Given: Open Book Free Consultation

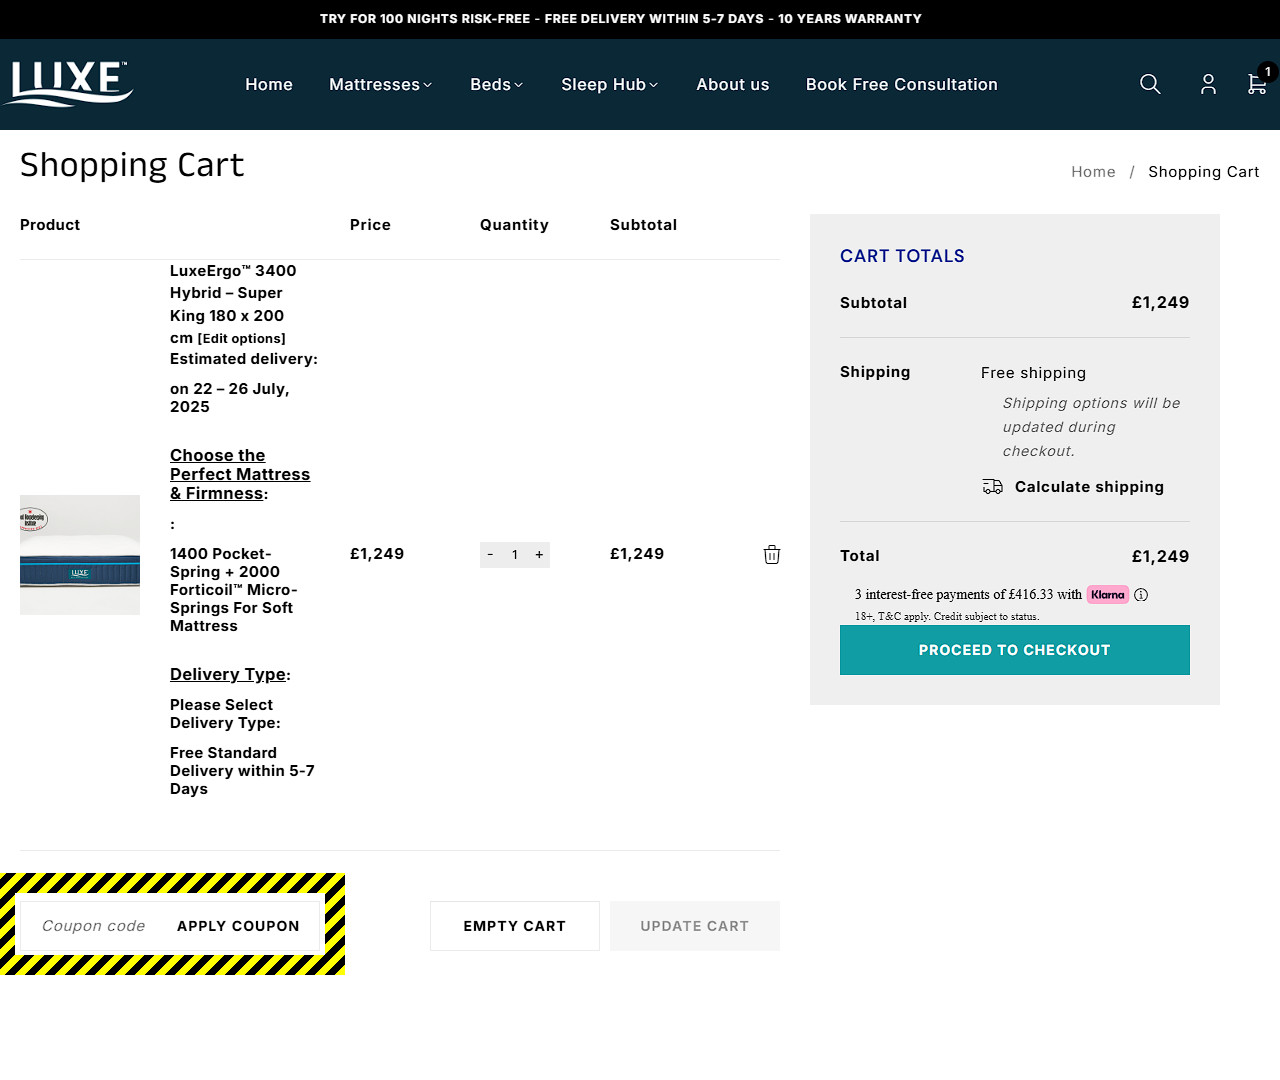Looking at the screenshot, I should click(x=902, y=85).
